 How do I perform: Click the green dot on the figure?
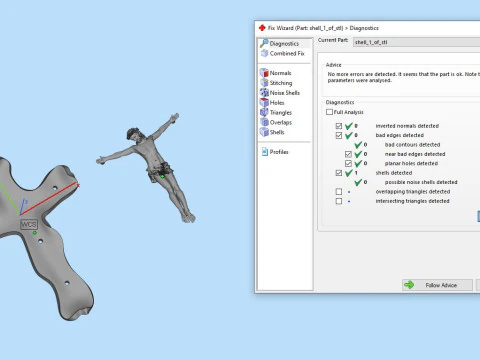[x=162, y=176]
